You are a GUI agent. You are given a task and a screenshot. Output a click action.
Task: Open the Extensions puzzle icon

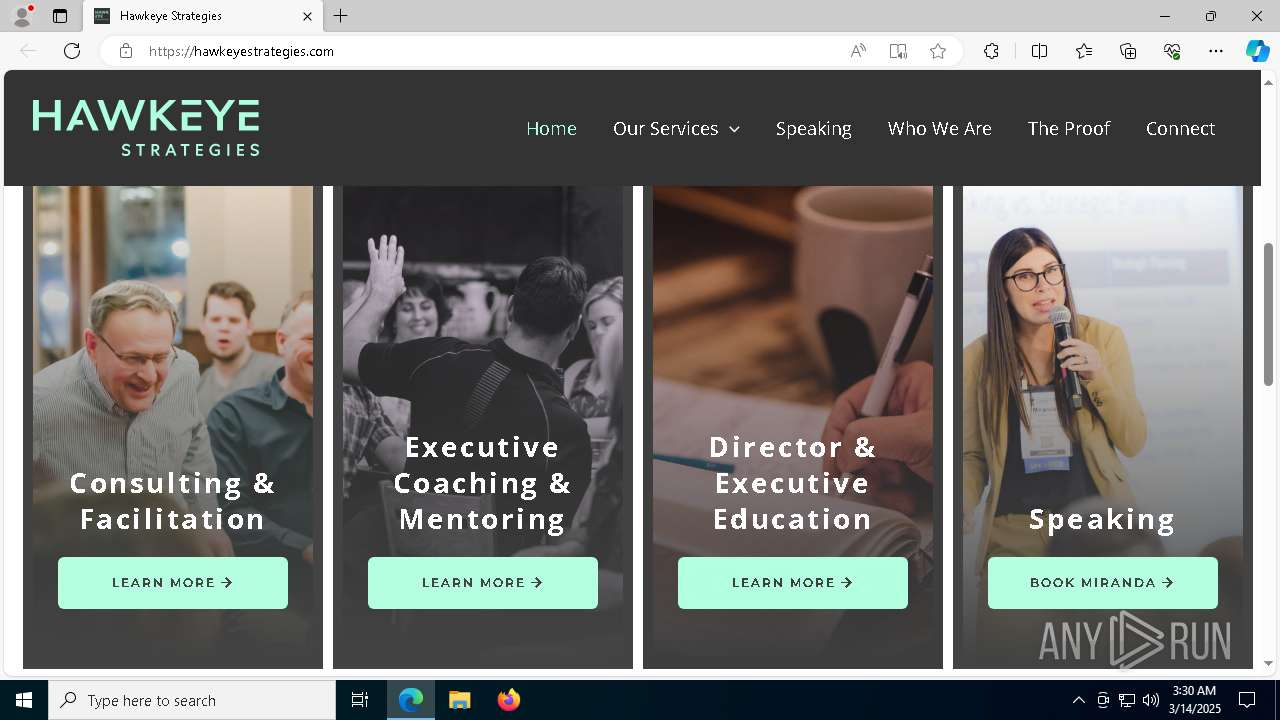[x=991, y=51]
